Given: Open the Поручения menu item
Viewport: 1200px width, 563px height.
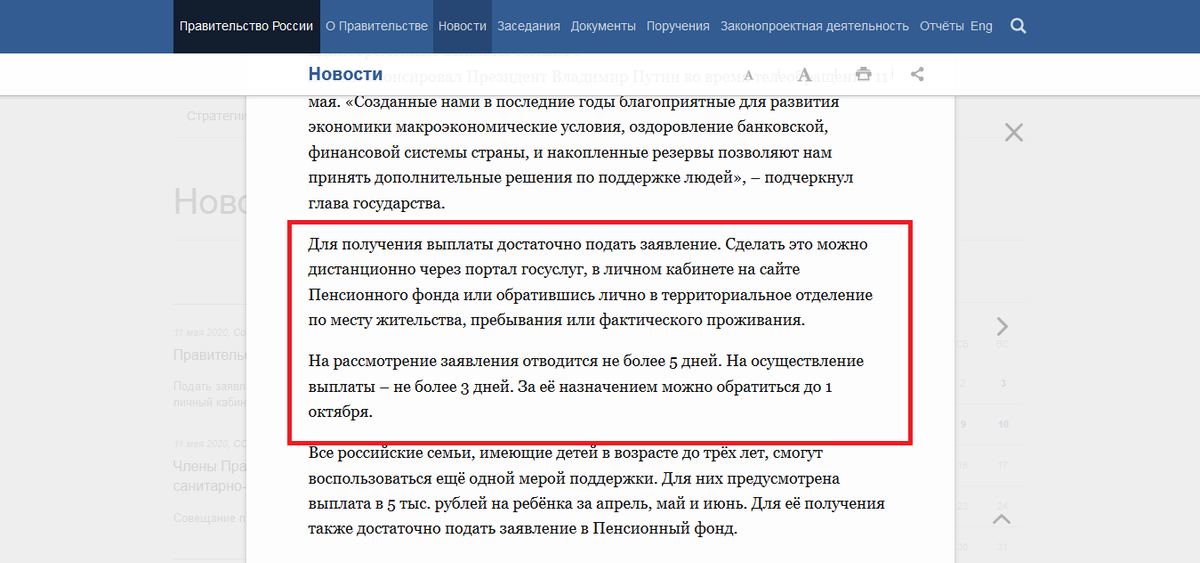Looking at the screenshot, I should click(678, 26).
